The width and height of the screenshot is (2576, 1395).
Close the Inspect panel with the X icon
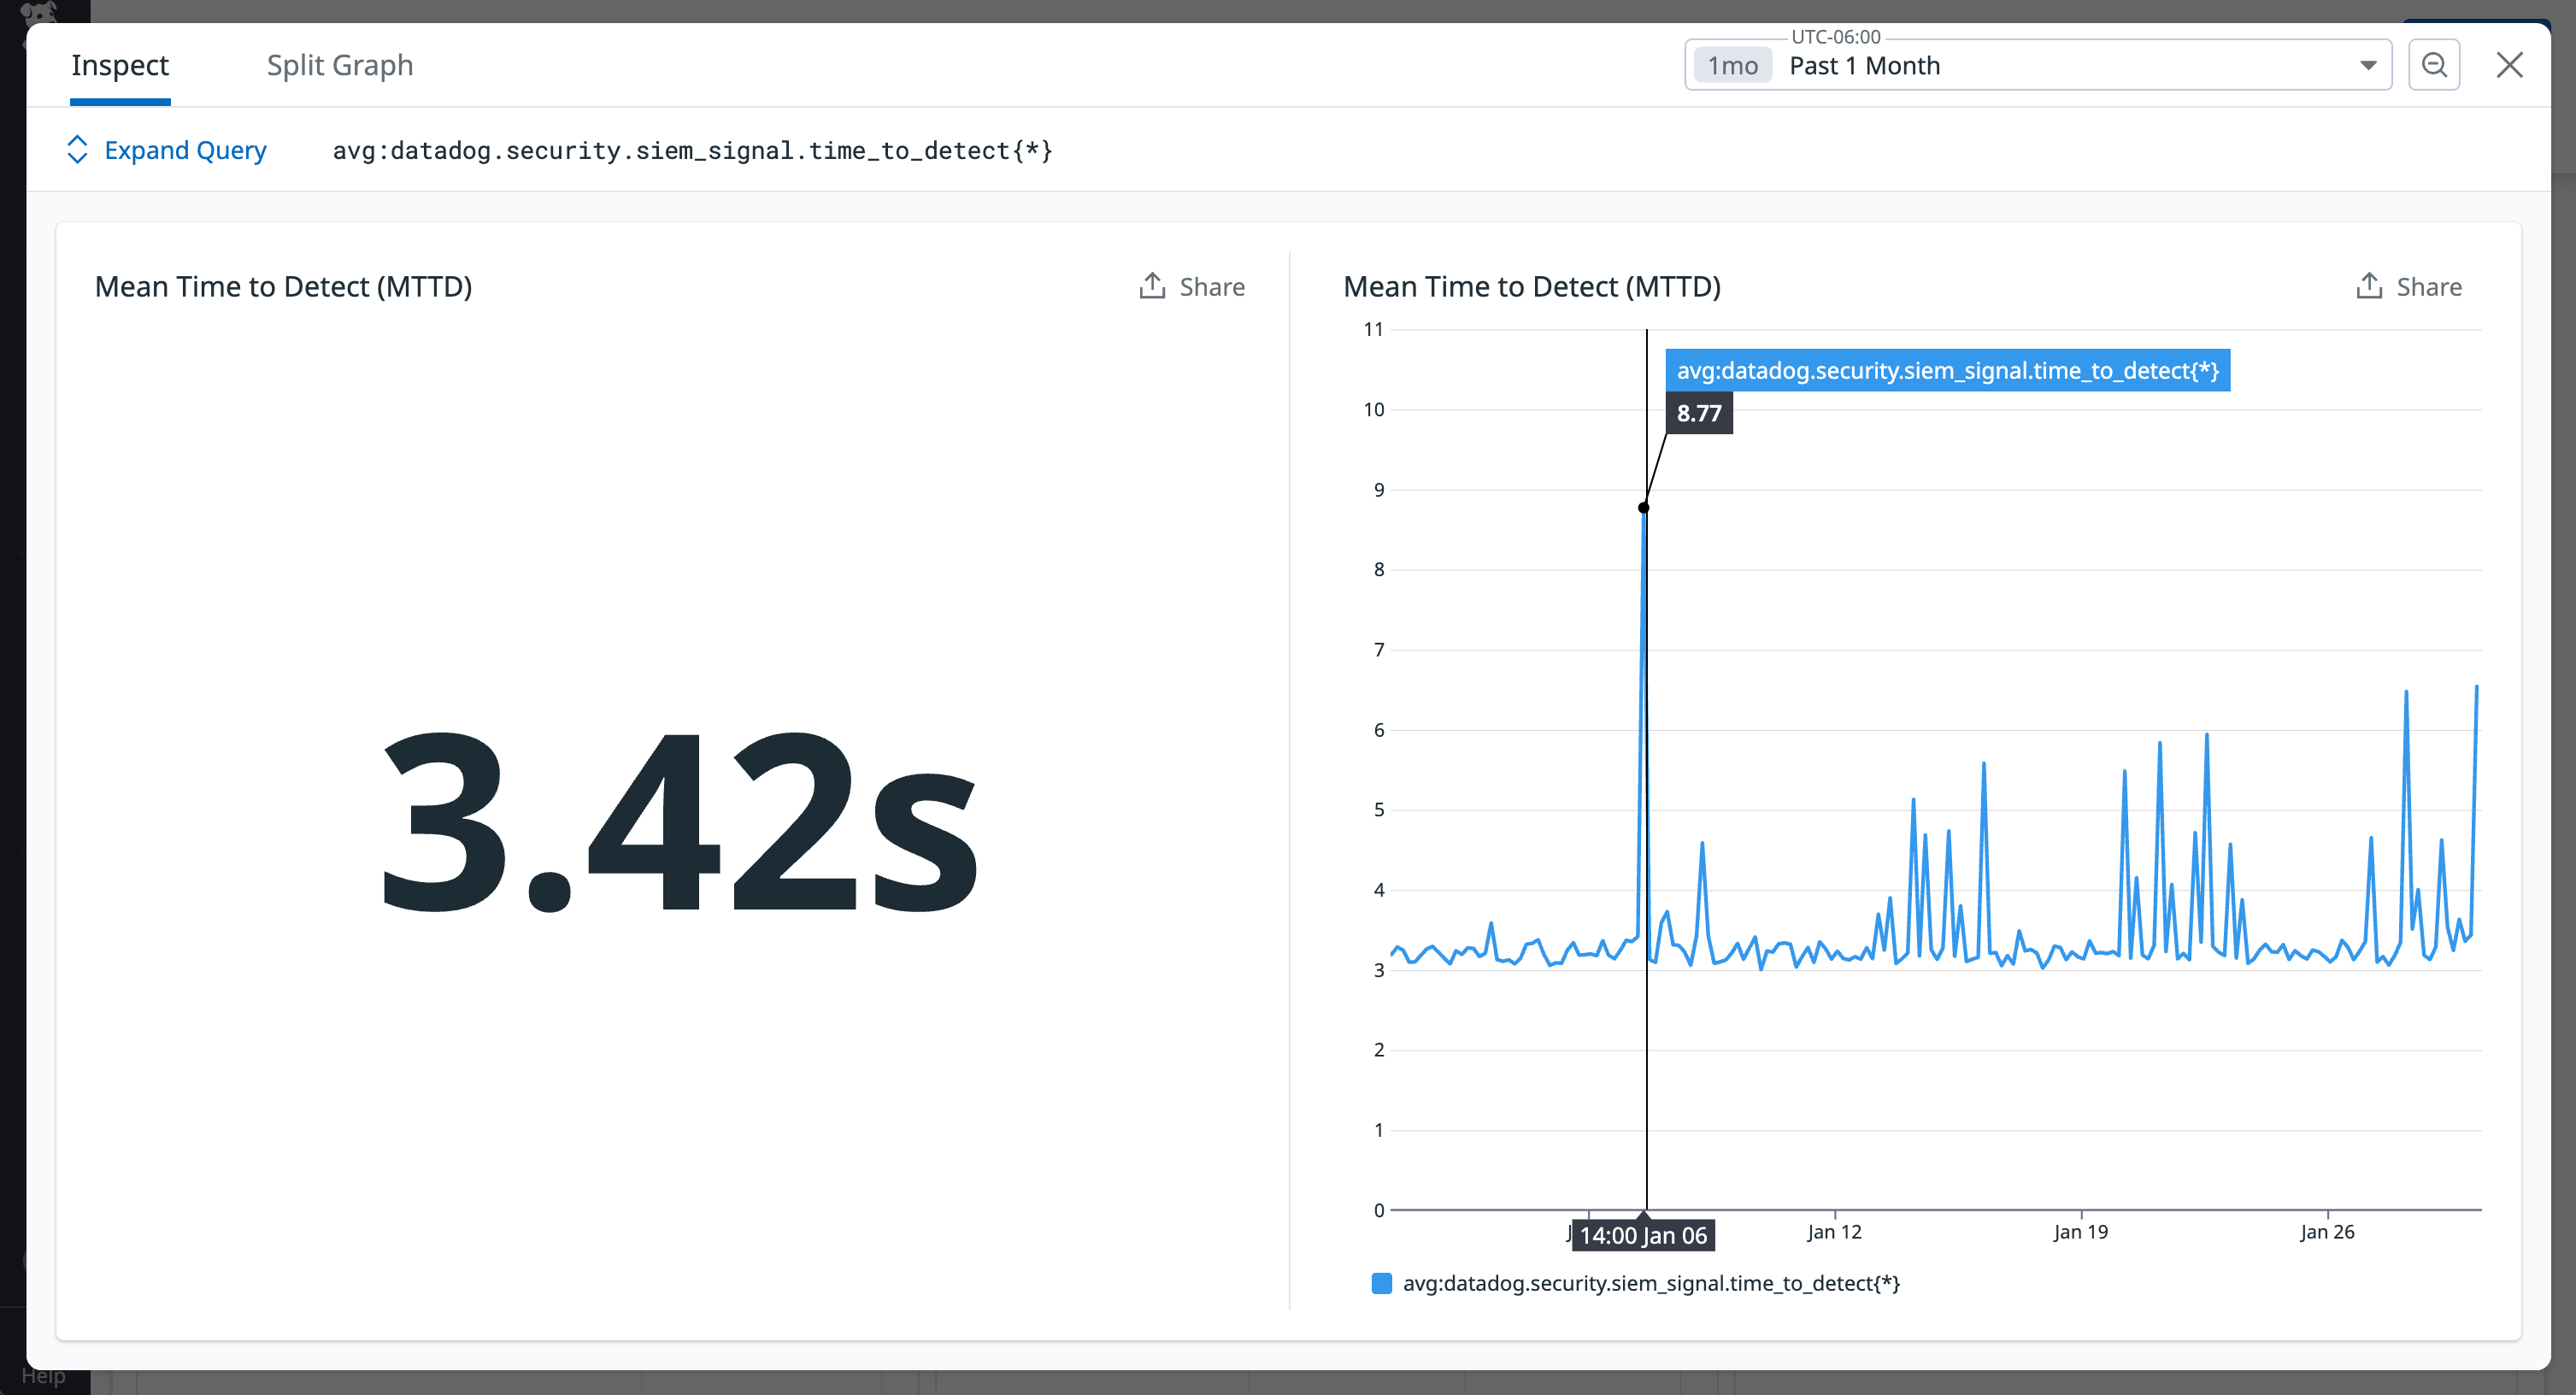click(x=2509, y=64)
